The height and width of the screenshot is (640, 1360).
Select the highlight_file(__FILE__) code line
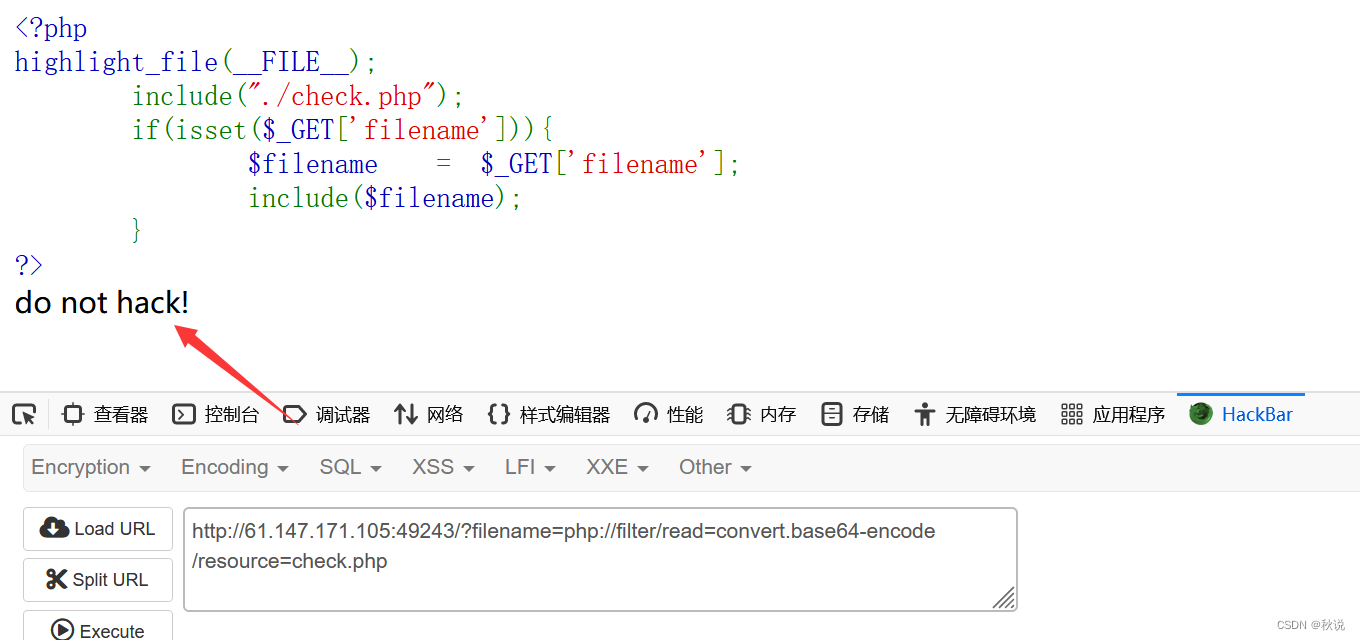click(x=196, y=62)
